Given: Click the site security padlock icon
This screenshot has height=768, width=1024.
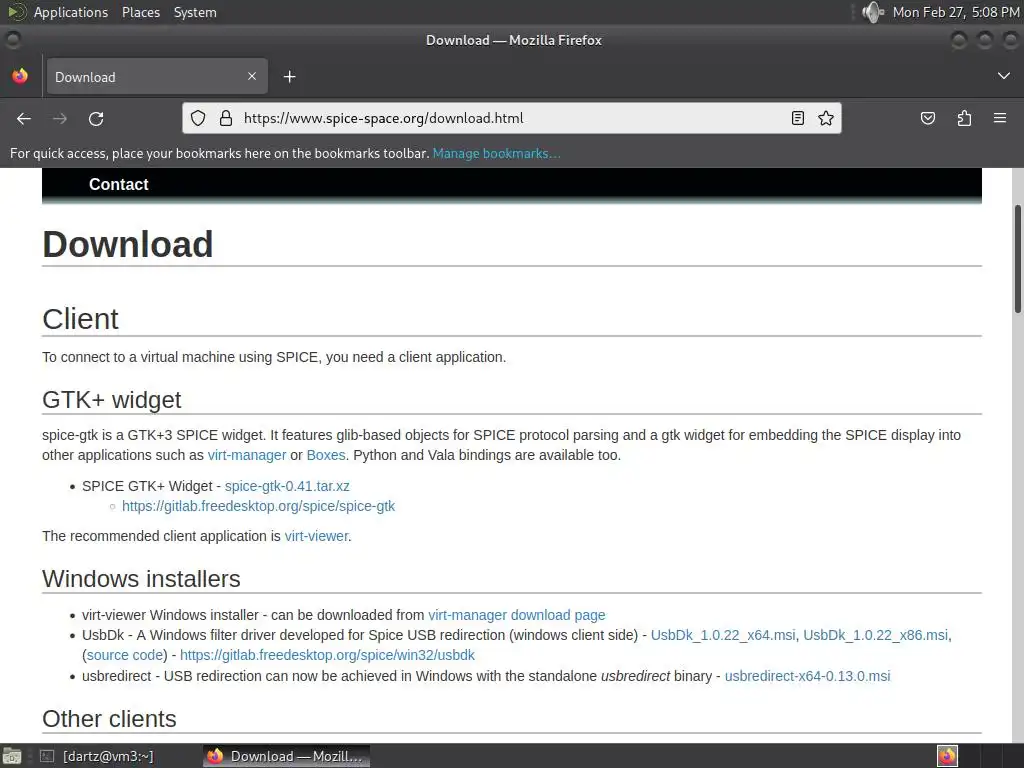Looking at the screenshot, I should click(x=226, y=118).
